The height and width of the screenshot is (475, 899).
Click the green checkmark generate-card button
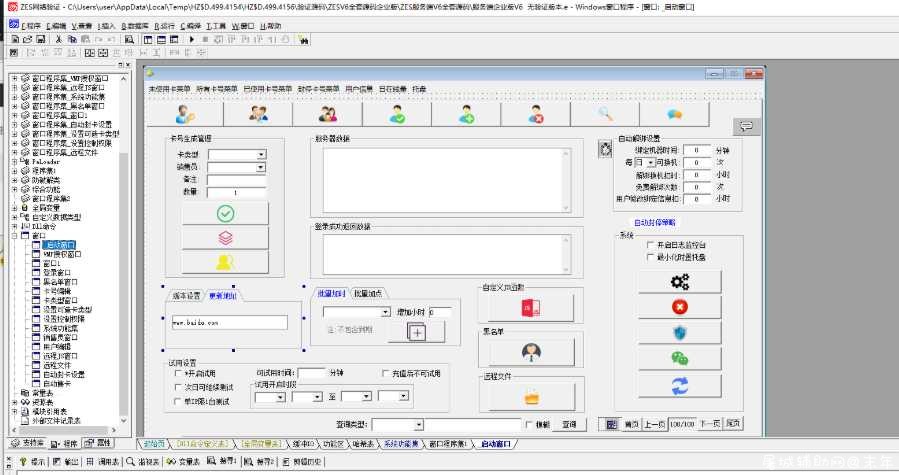pyautogui.click(x=225, y=213)
